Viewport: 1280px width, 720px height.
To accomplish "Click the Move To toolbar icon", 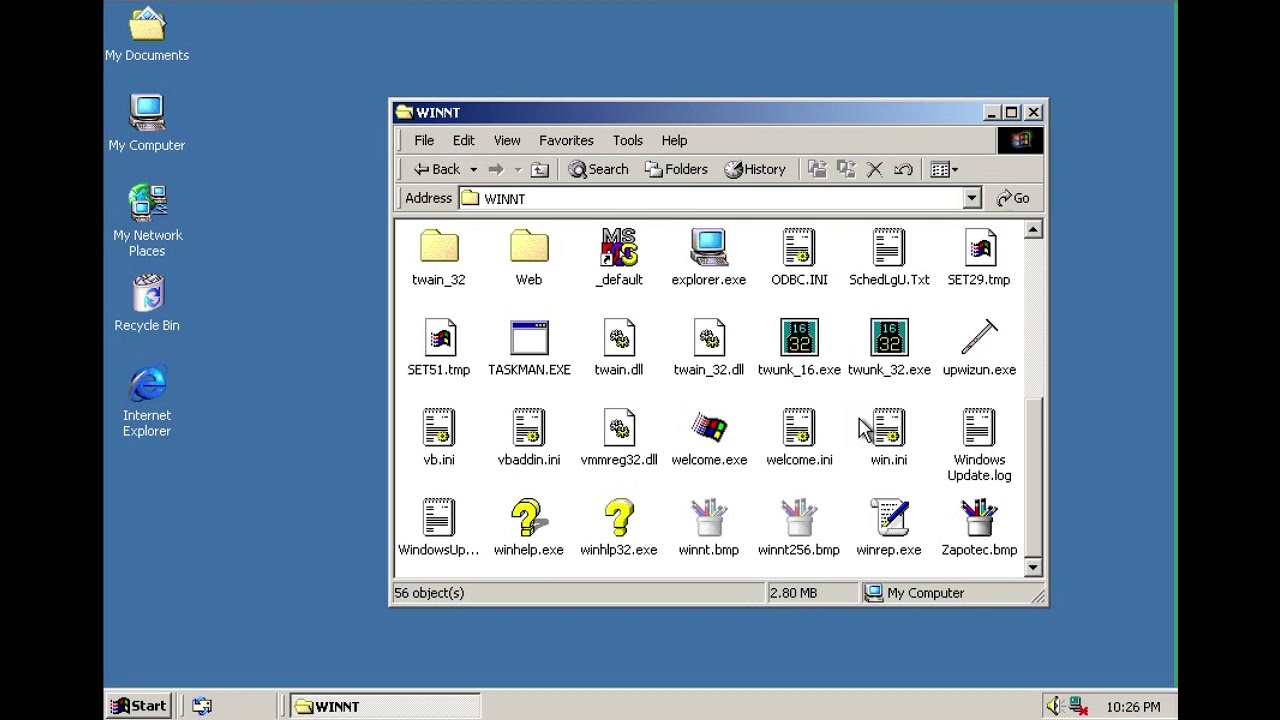I will [x=817, y=169].
